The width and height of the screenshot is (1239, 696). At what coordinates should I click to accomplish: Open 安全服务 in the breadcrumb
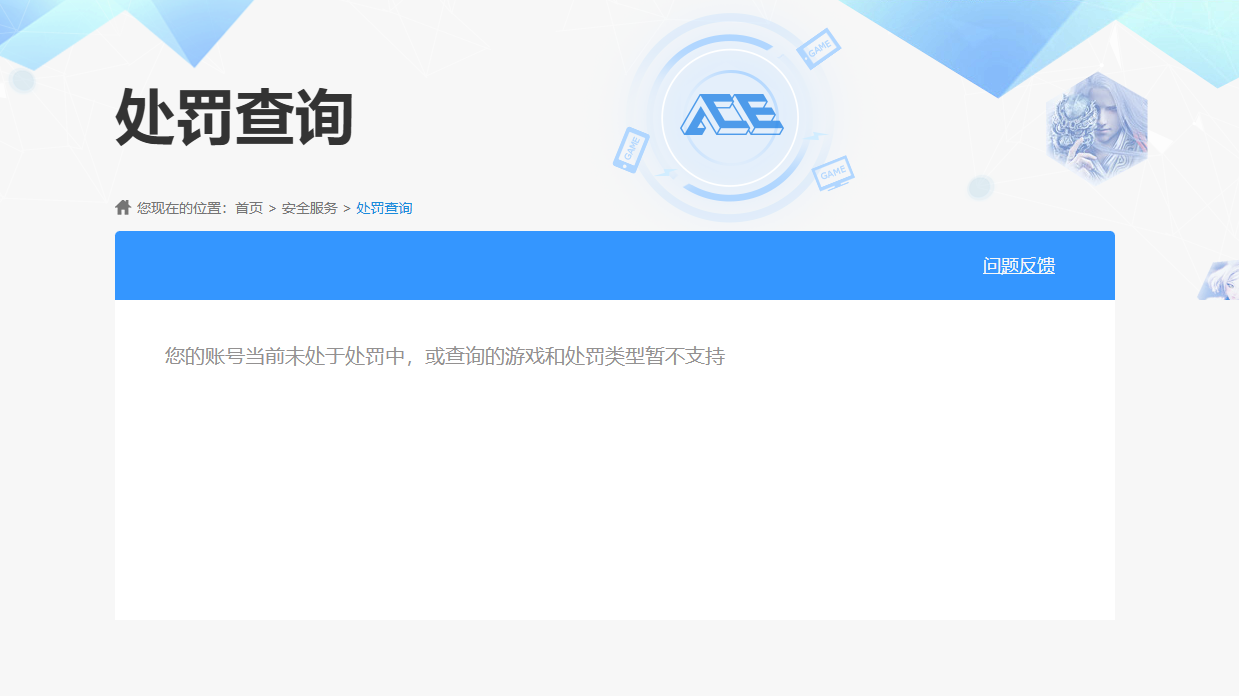coord(309,208)
